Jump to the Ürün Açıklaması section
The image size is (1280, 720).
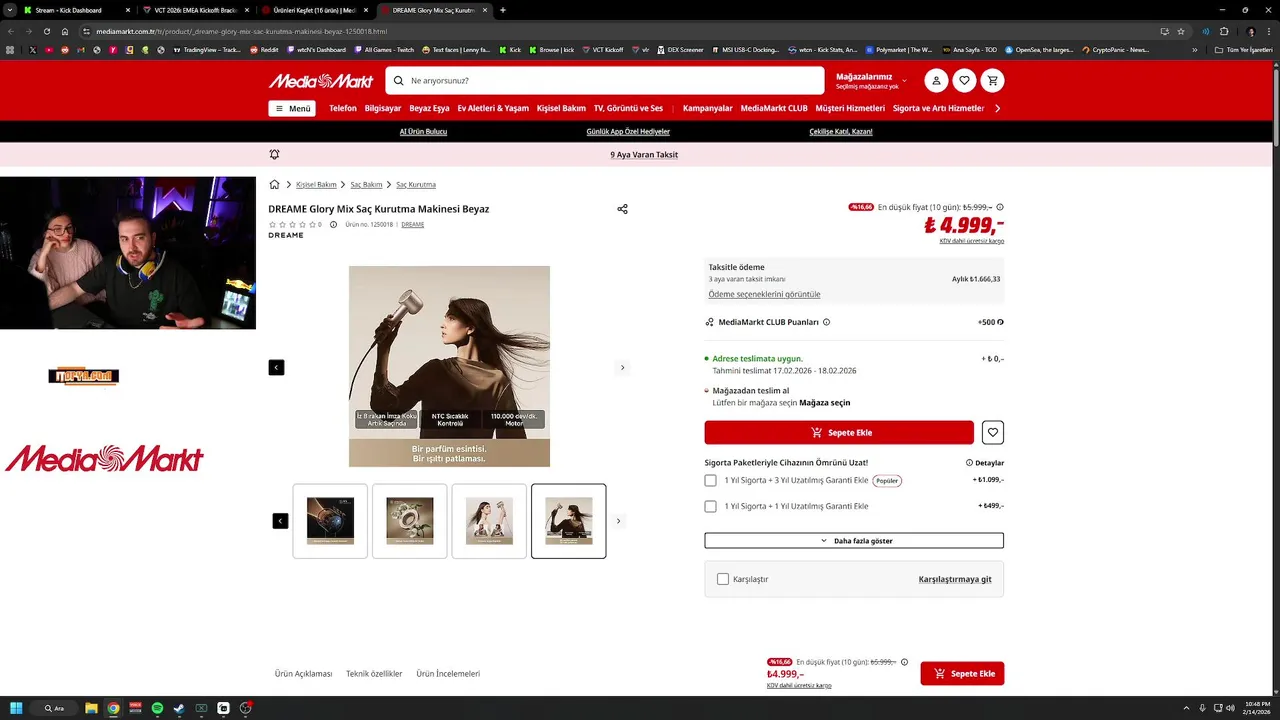(x=303, y=674)
